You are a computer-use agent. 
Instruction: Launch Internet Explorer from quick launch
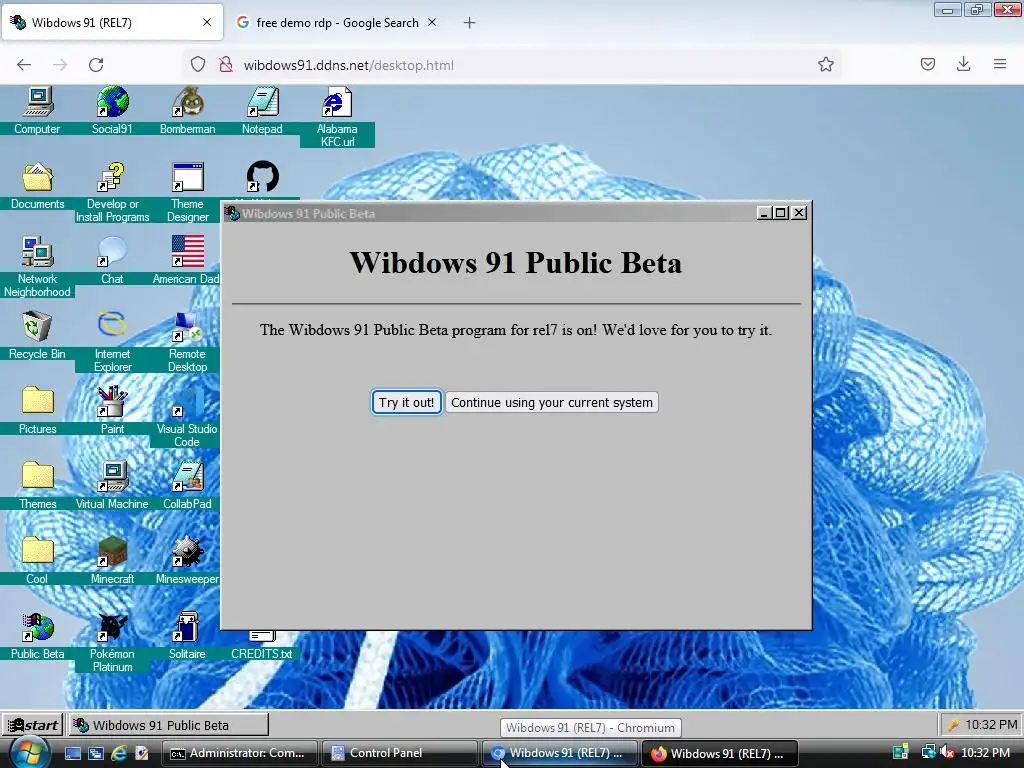(x=119, y=753)
